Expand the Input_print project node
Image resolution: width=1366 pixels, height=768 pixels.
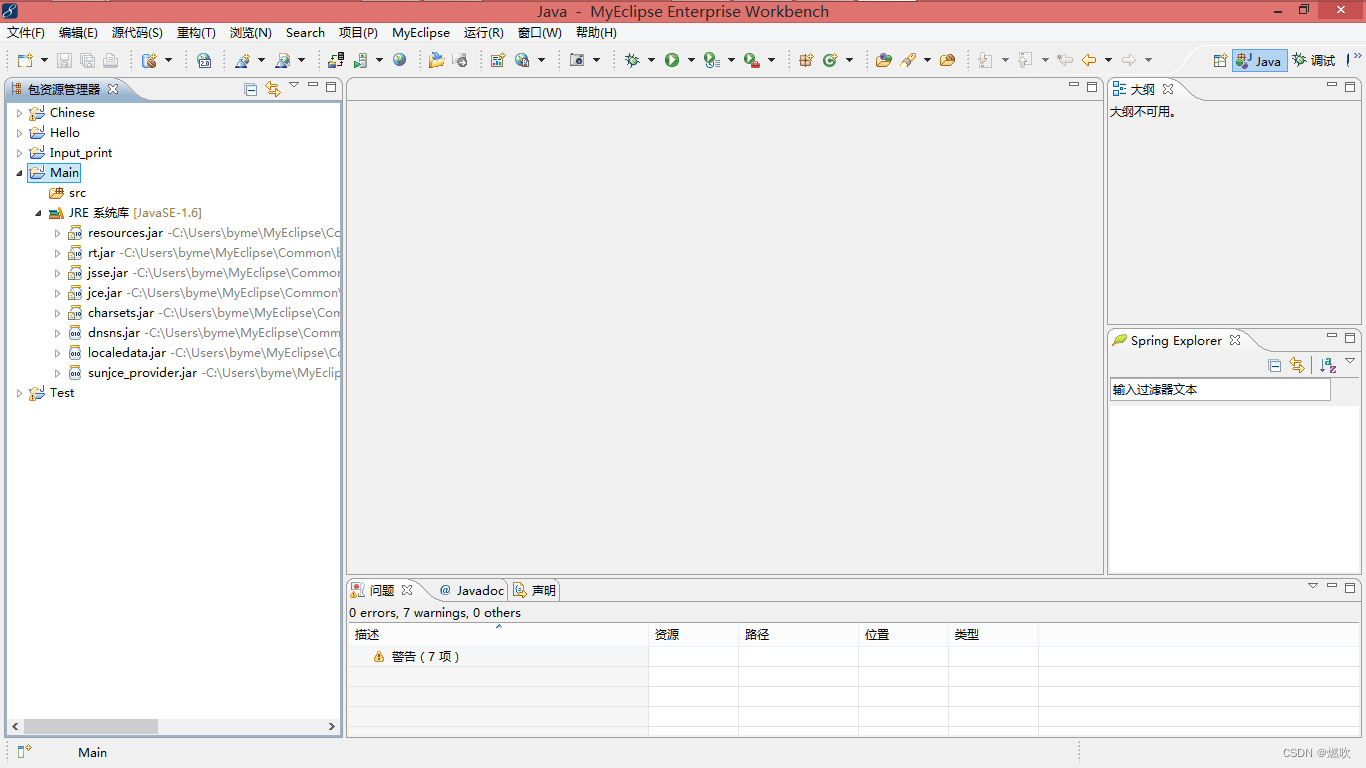[19, 153]
